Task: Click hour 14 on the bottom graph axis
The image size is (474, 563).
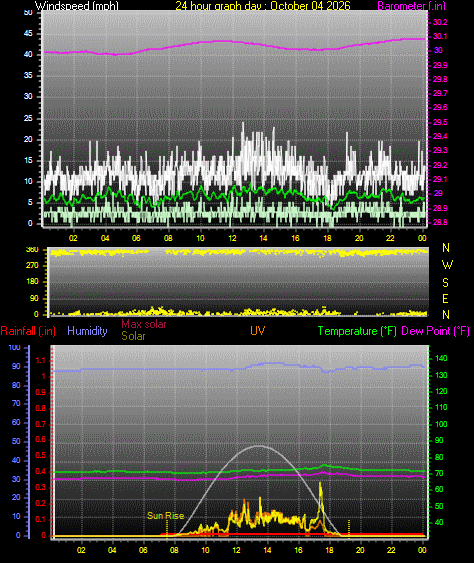Action: (268, 550)
